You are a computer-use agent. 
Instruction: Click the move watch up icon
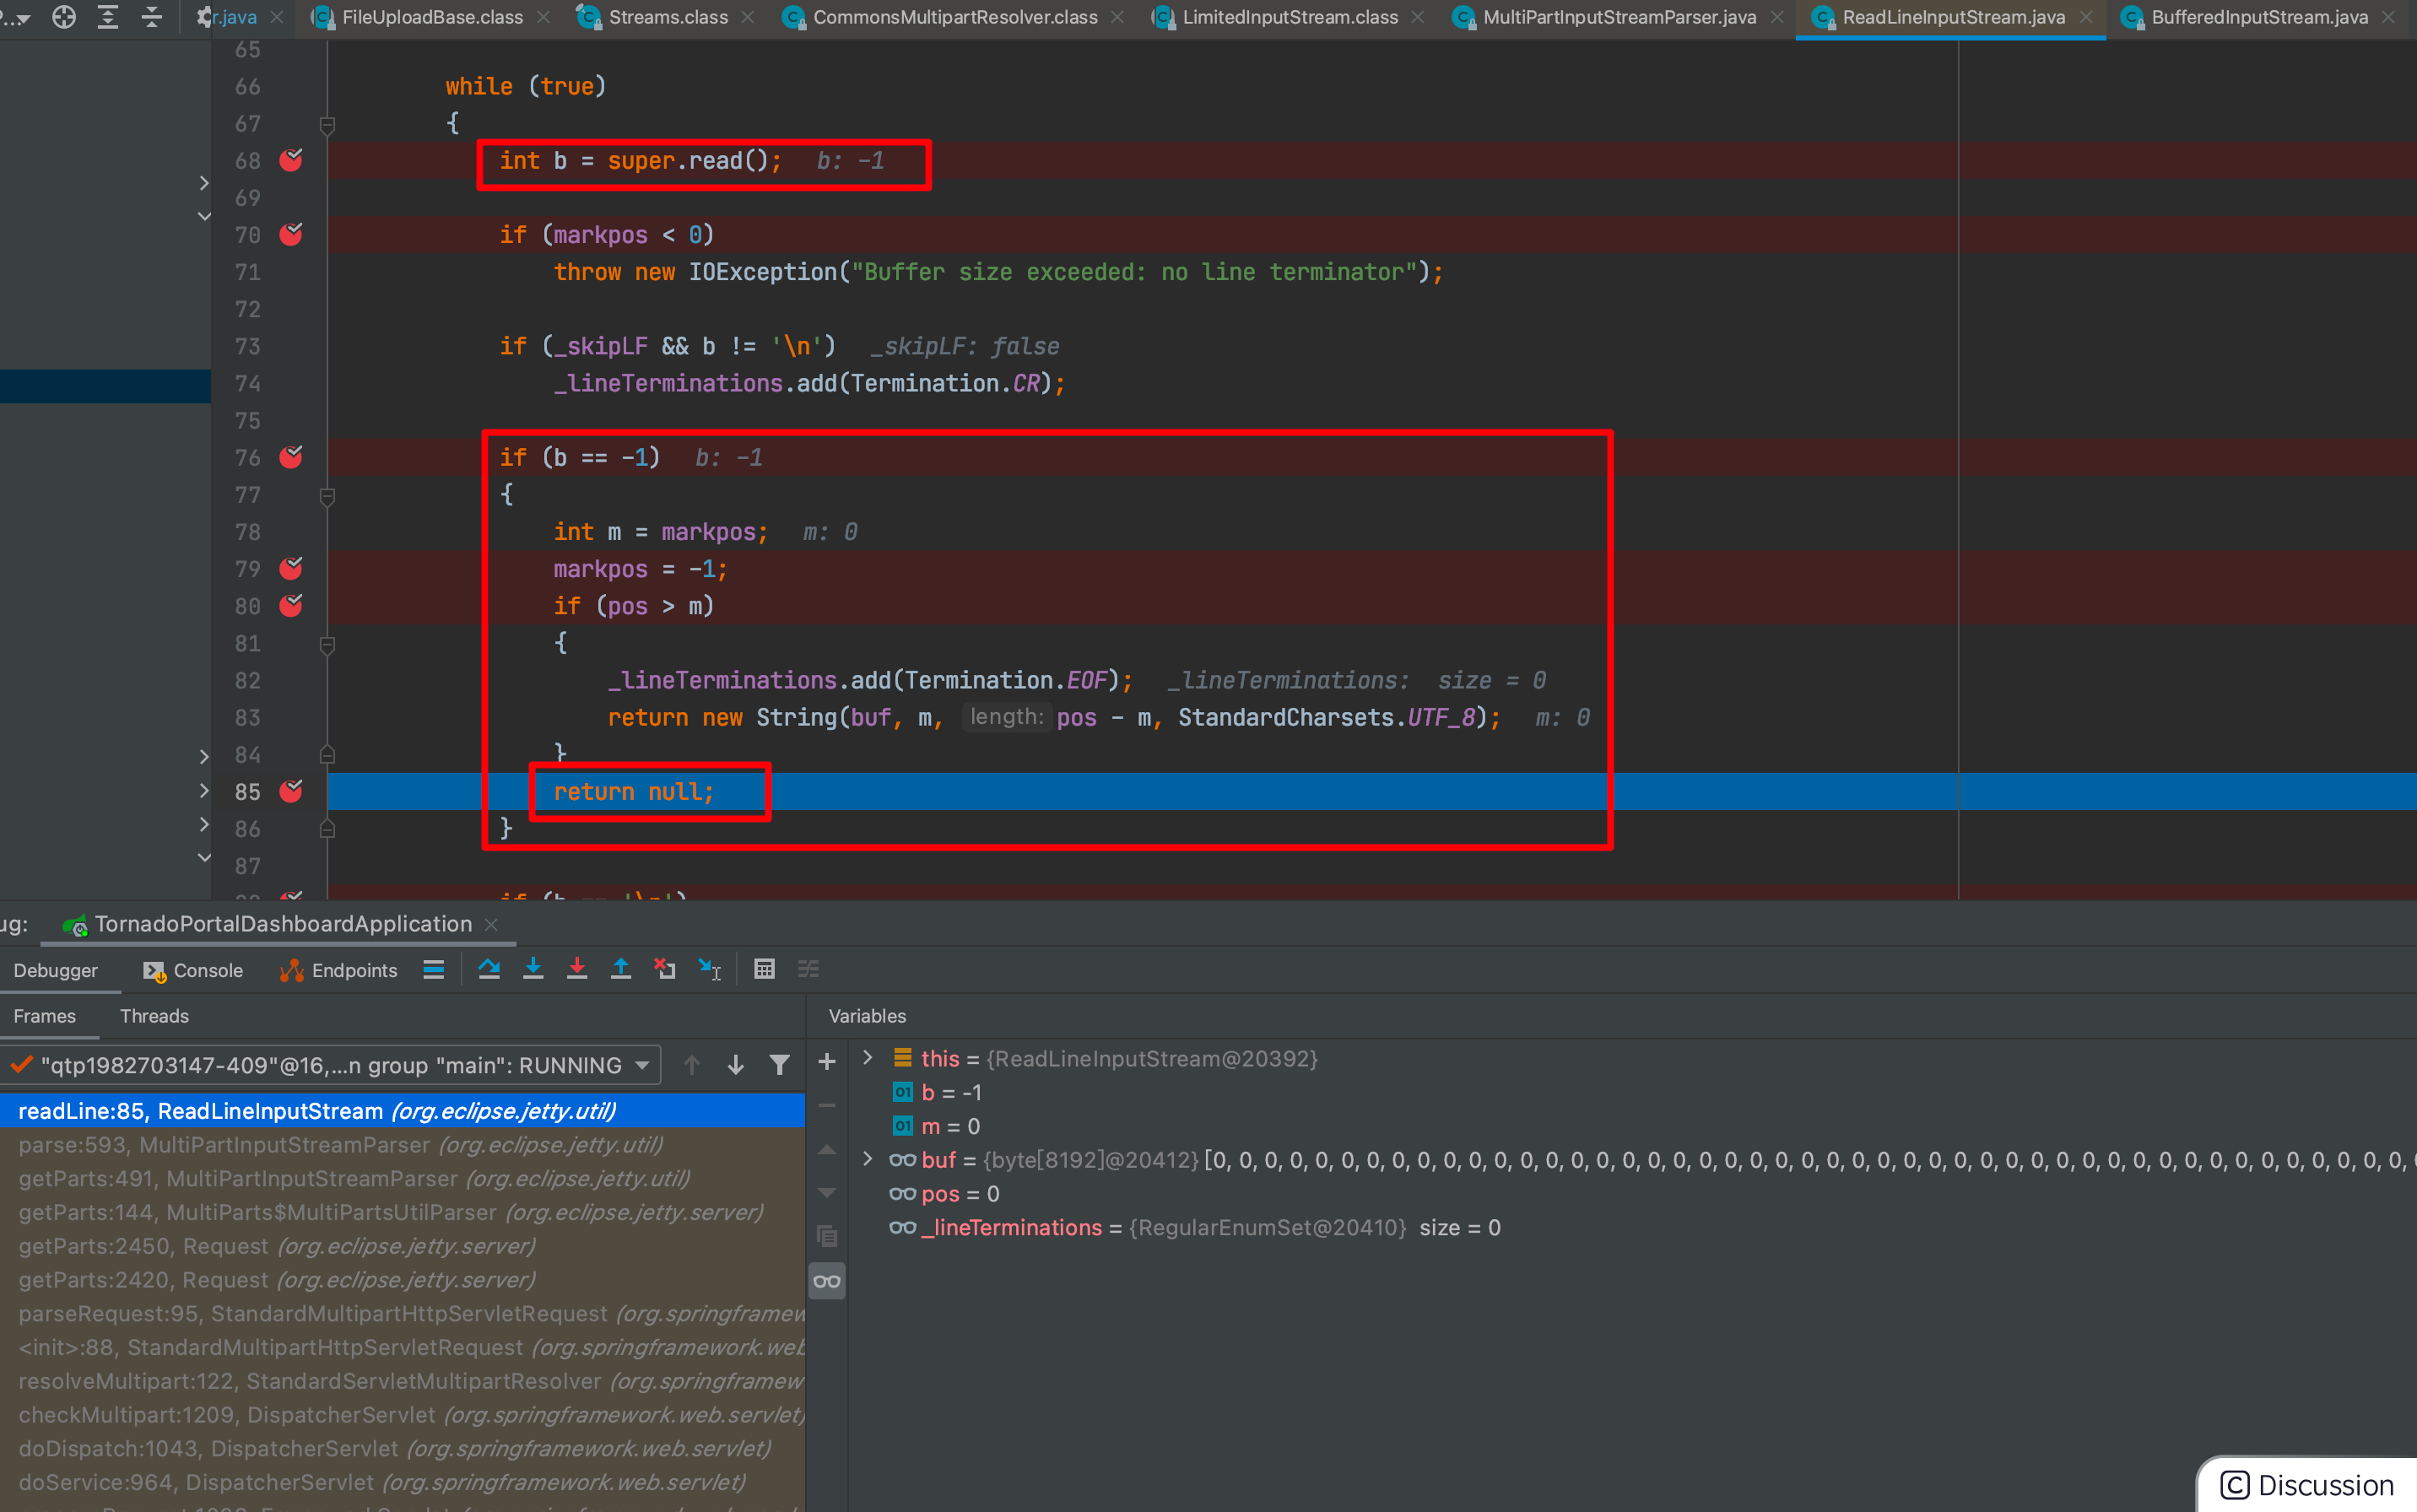pos(827,1150)
